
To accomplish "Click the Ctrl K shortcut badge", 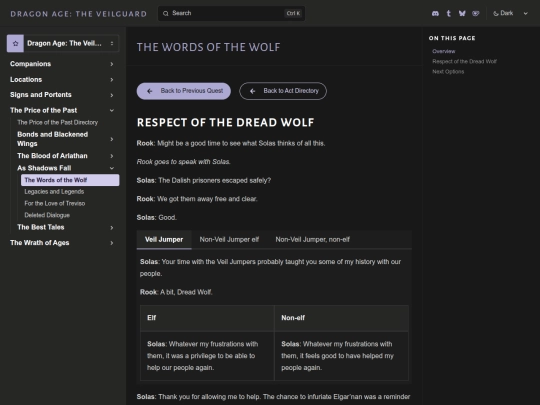I will click(293, 13).
